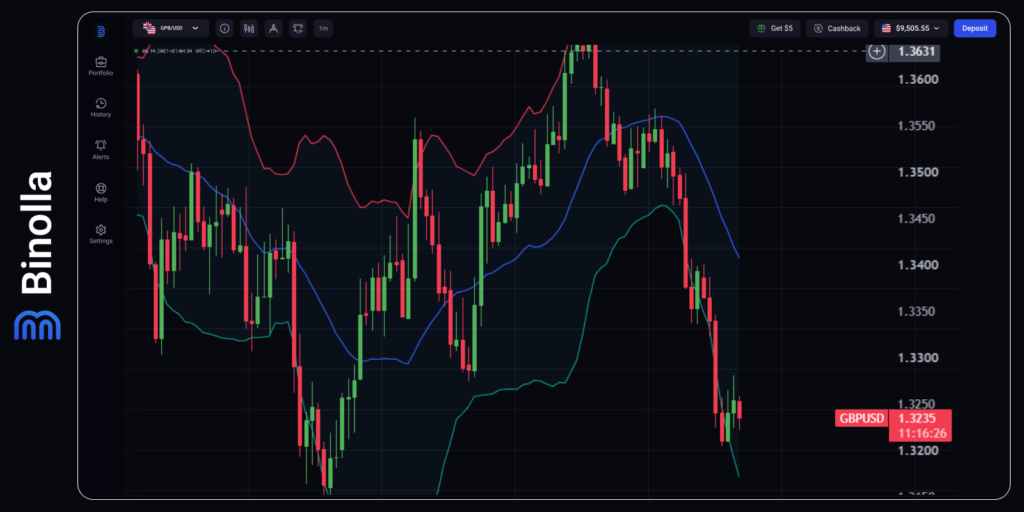Viewport: 1024px width, 512px height.
Task: Open the Cashback button
Action: pos(837,28)
